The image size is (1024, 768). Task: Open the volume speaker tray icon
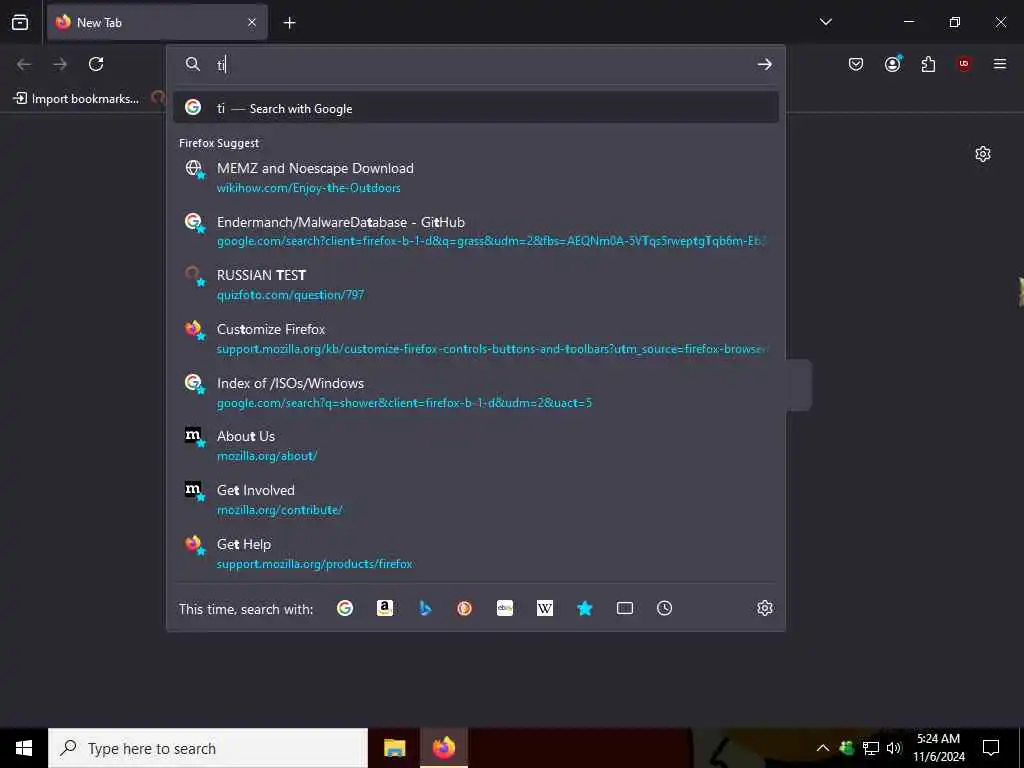coord(895,748)
